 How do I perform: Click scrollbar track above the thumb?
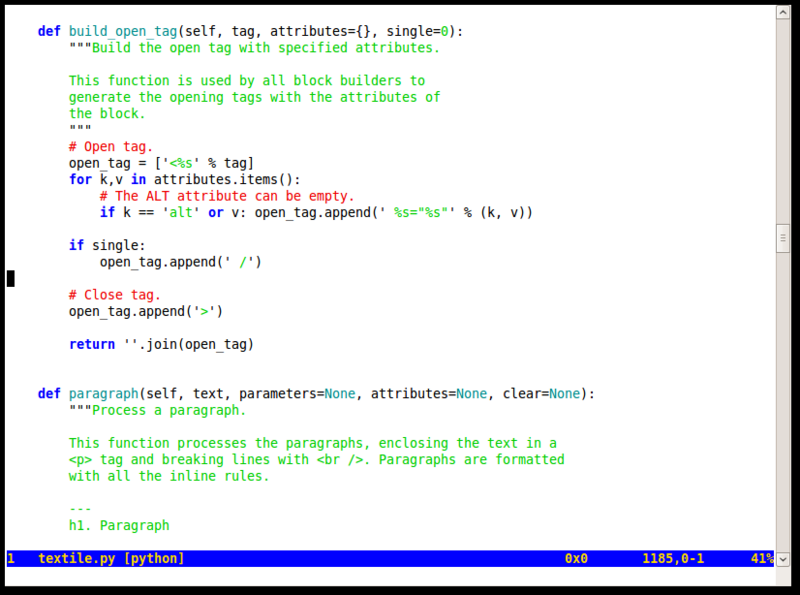pos(783,120)
